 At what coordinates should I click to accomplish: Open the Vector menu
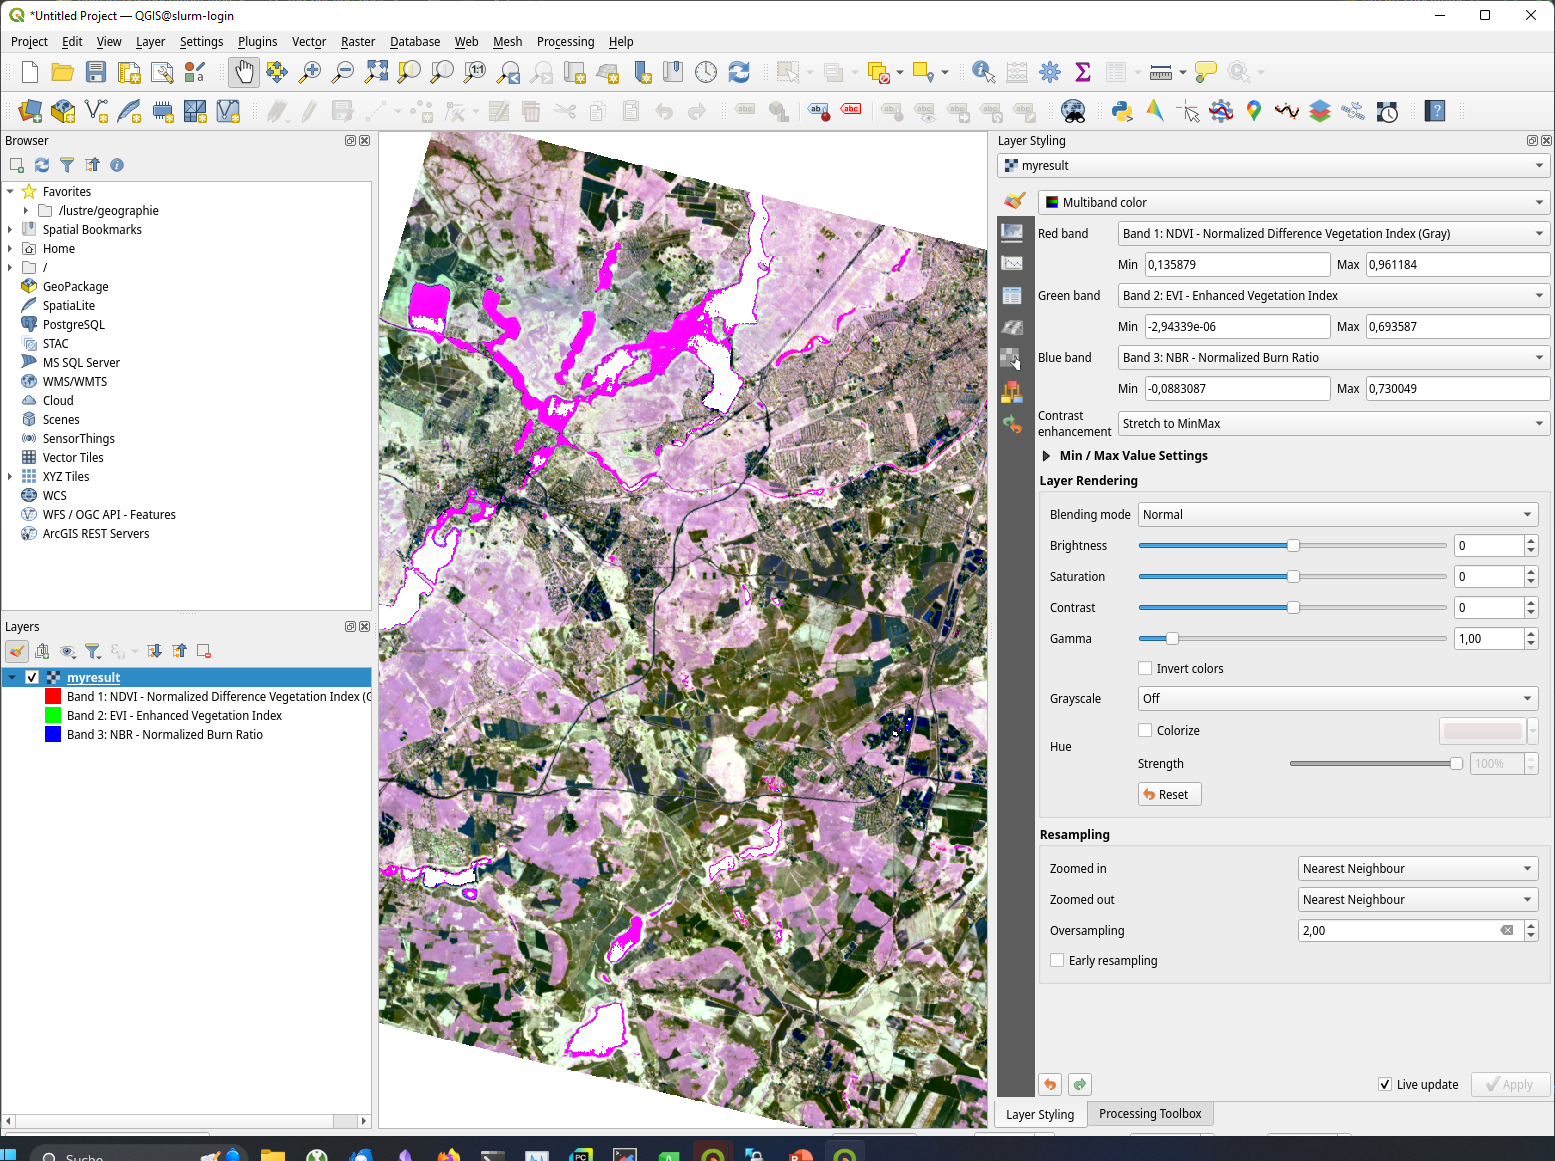[x=309, y=42]
